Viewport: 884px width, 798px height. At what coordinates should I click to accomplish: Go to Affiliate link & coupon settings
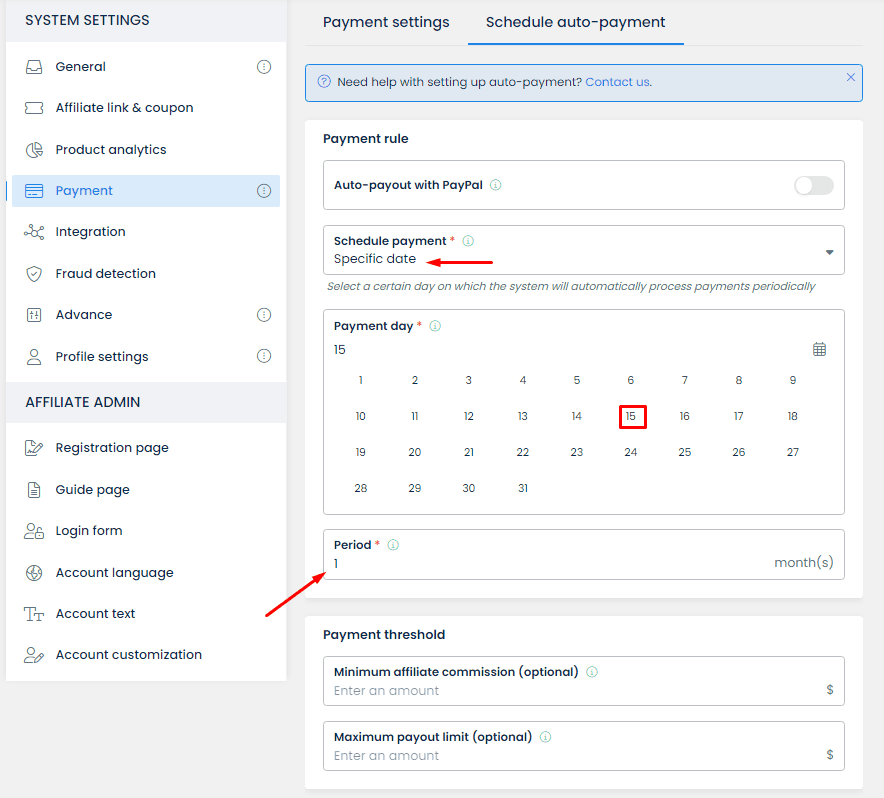point(124,108)
